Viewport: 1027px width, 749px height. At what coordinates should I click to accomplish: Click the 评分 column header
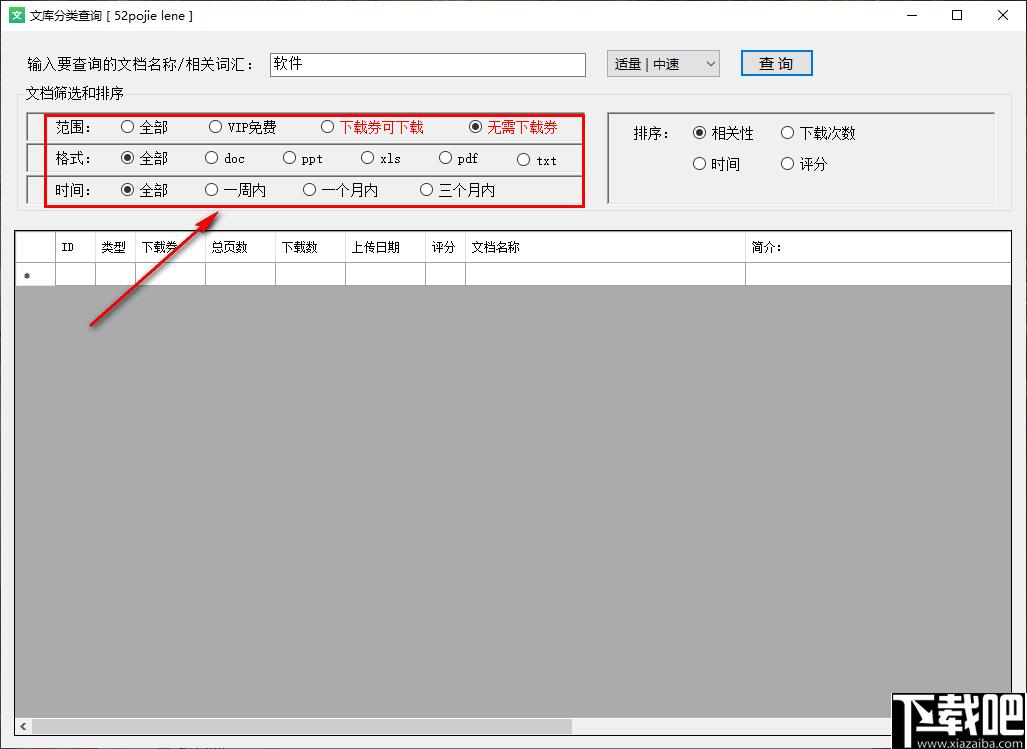[445, 247]
